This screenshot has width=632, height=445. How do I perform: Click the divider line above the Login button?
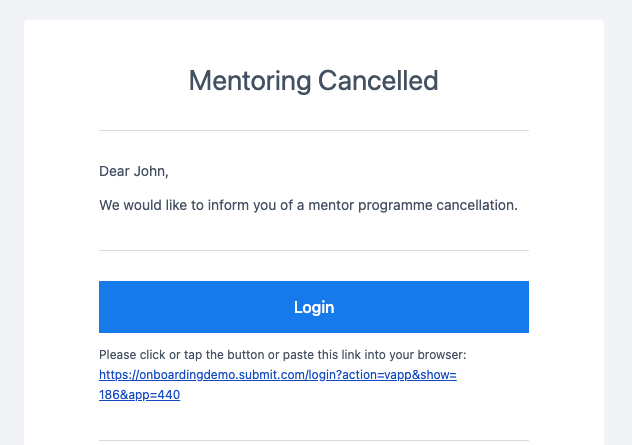(x=314, y=250)
